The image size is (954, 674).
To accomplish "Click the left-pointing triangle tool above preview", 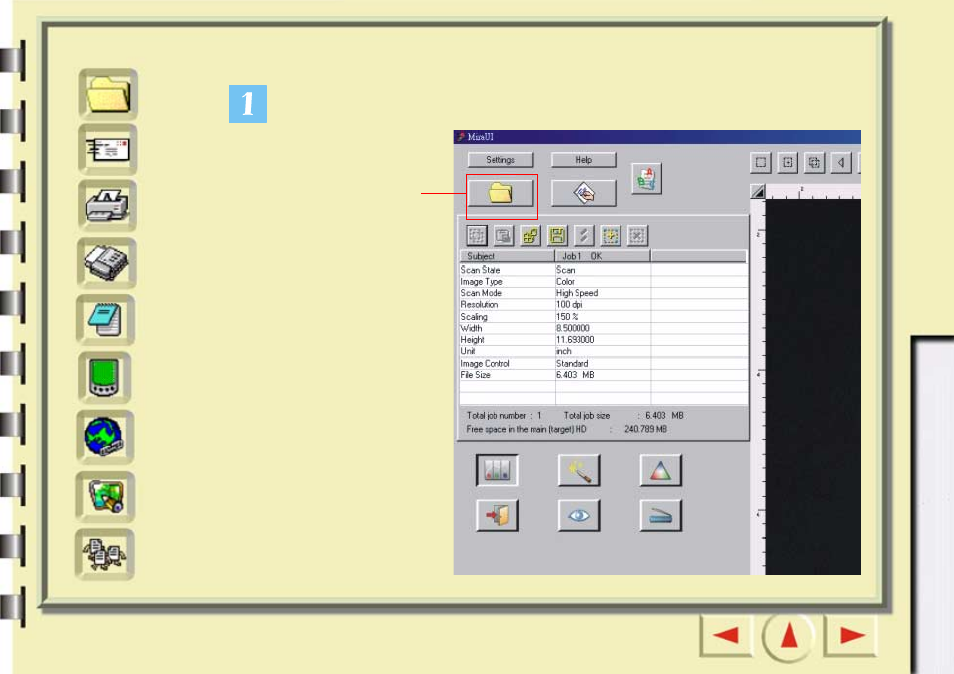I will tap(841, 162).
